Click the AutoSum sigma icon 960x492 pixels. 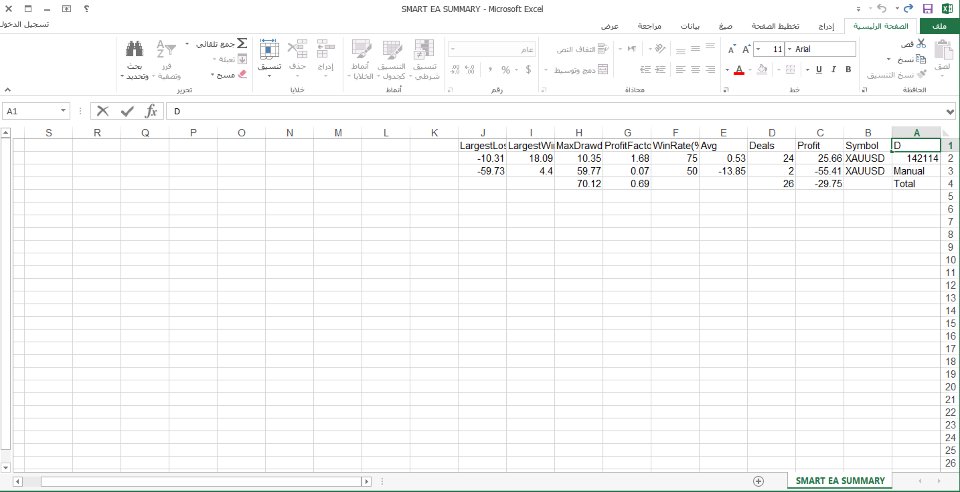tap(242, 44)
